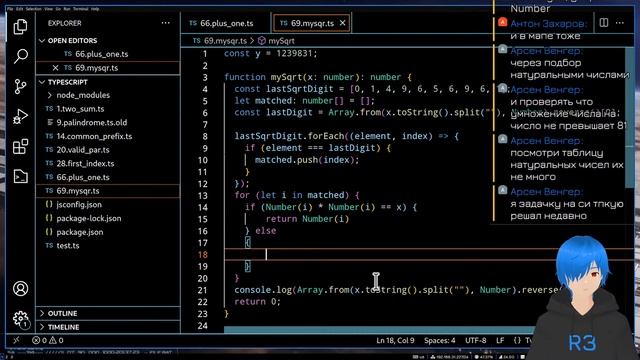Open the errors and warnings status indicator
Image resolution: width=640 pixels, height=360 pixels.
point(48,340)
